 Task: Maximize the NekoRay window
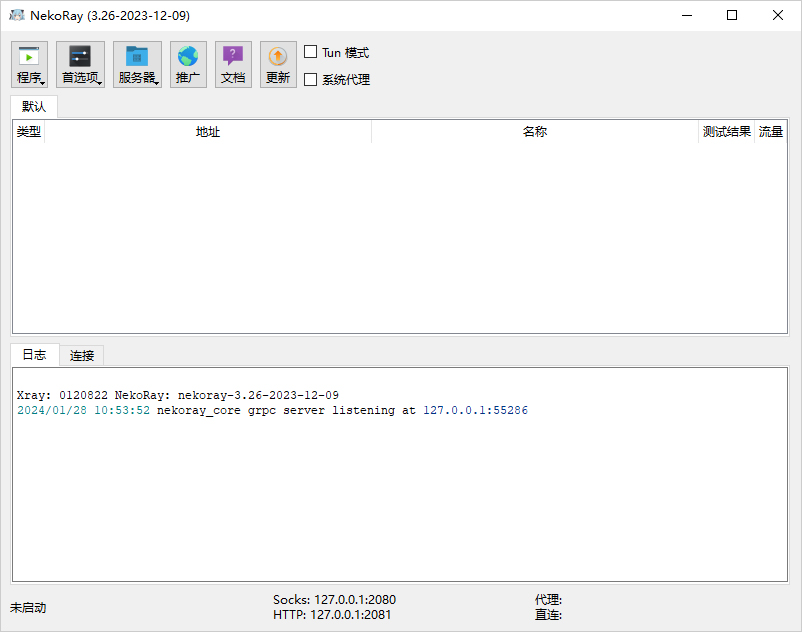pos(732,16)
